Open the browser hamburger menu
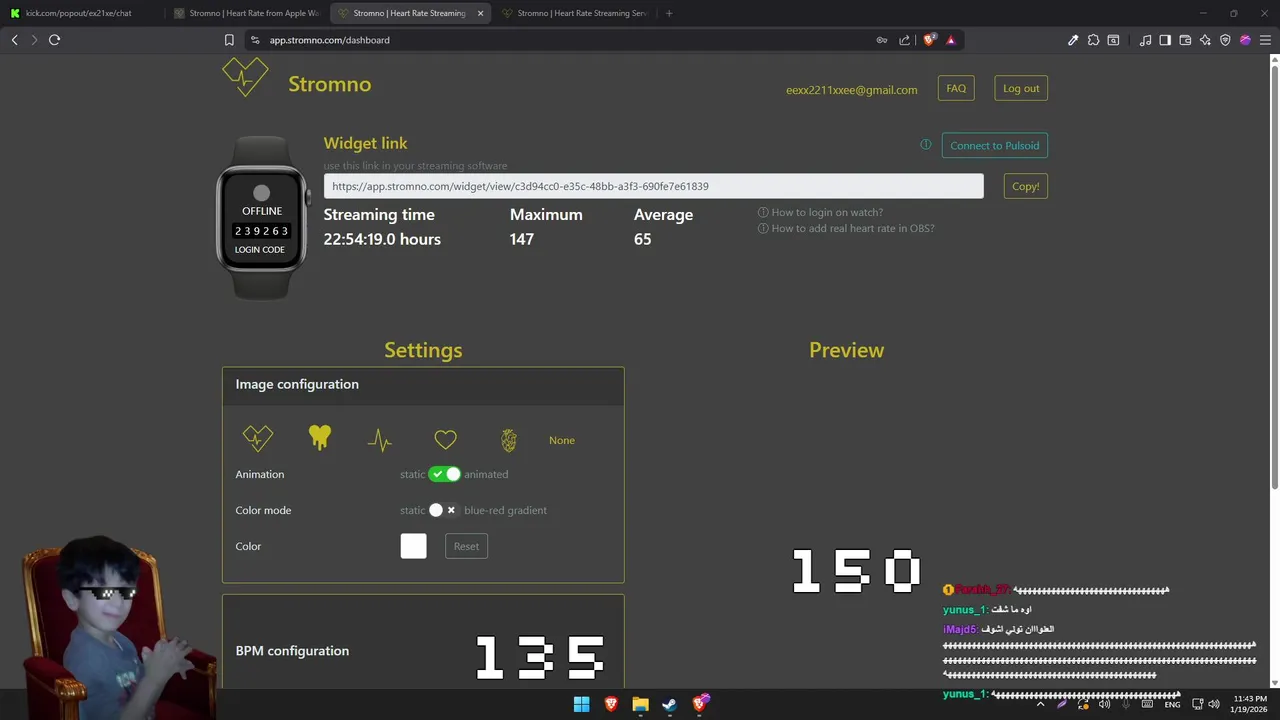Image resolution: width=1280 pixels, height=720 pixels. pos(1265,40)
